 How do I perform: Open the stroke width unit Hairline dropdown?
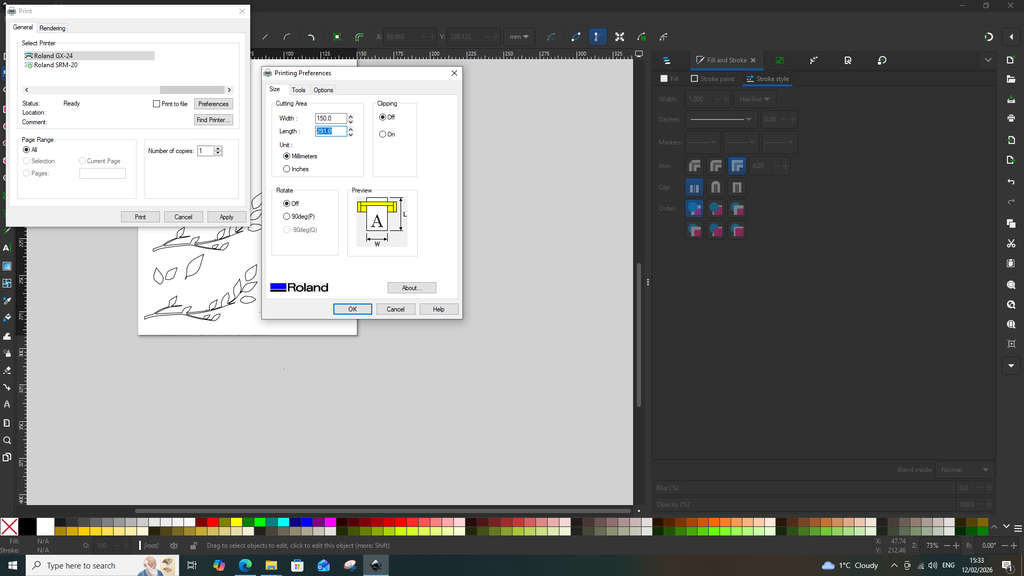tap(754, 99)
